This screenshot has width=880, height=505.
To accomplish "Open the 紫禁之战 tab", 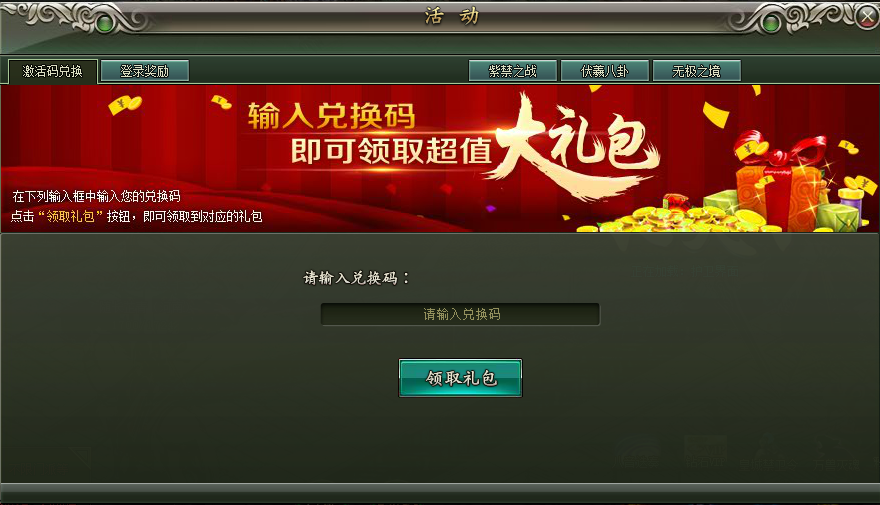I will pos(512,71).
